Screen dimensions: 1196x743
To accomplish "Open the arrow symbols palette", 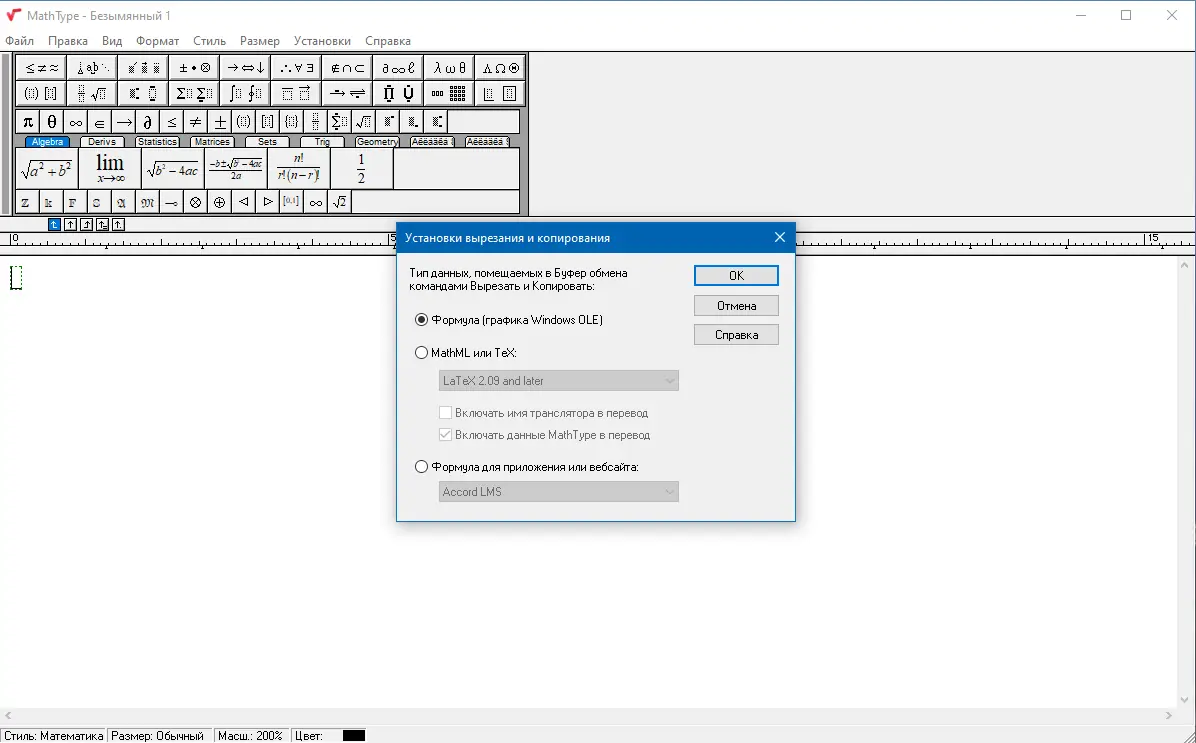I will pos(246,68).
